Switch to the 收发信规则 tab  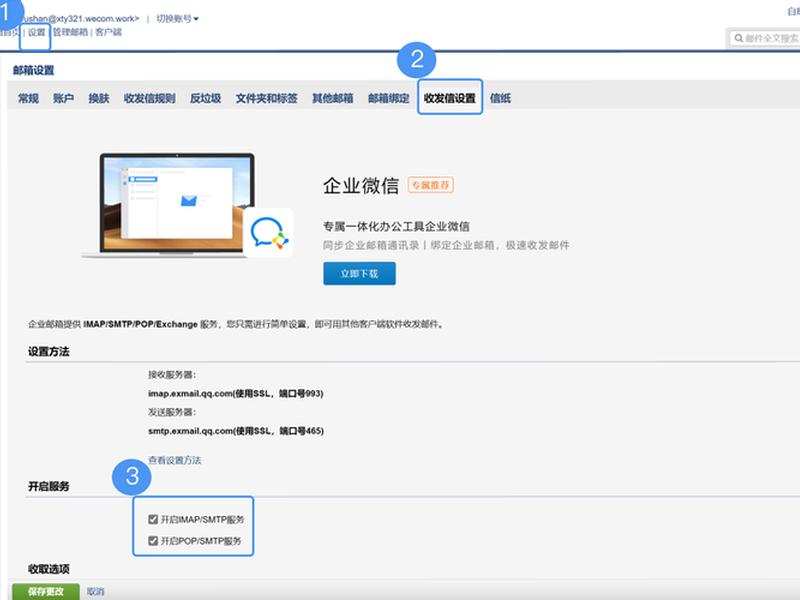pos(149,98)
